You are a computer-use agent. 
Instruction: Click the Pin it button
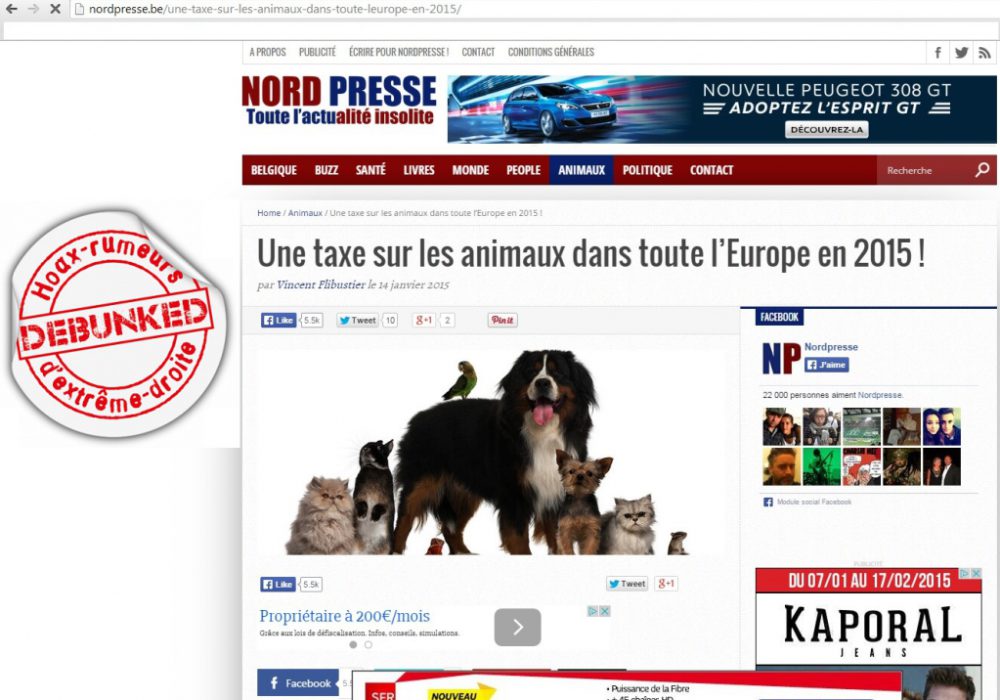[503, 320]
